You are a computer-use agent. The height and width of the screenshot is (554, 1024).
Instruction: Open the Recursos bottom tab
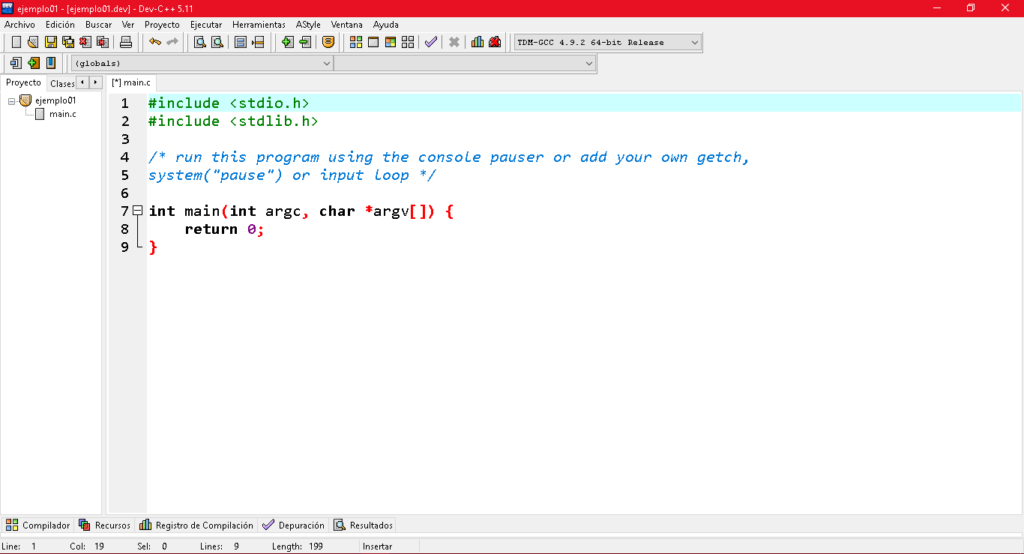[104, 525]
